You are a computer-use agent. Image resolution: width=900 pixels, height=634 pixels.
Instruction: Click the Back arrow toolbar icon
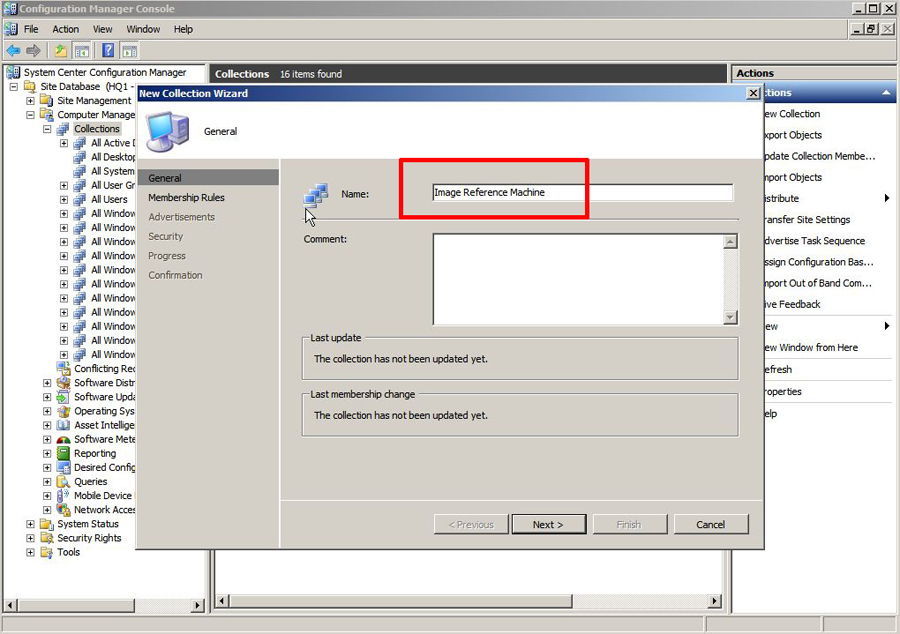click(x=13, y=50)
